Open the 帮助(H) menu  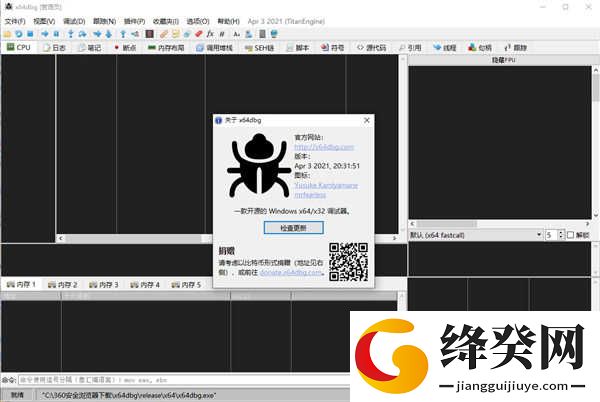pos(228,21)
